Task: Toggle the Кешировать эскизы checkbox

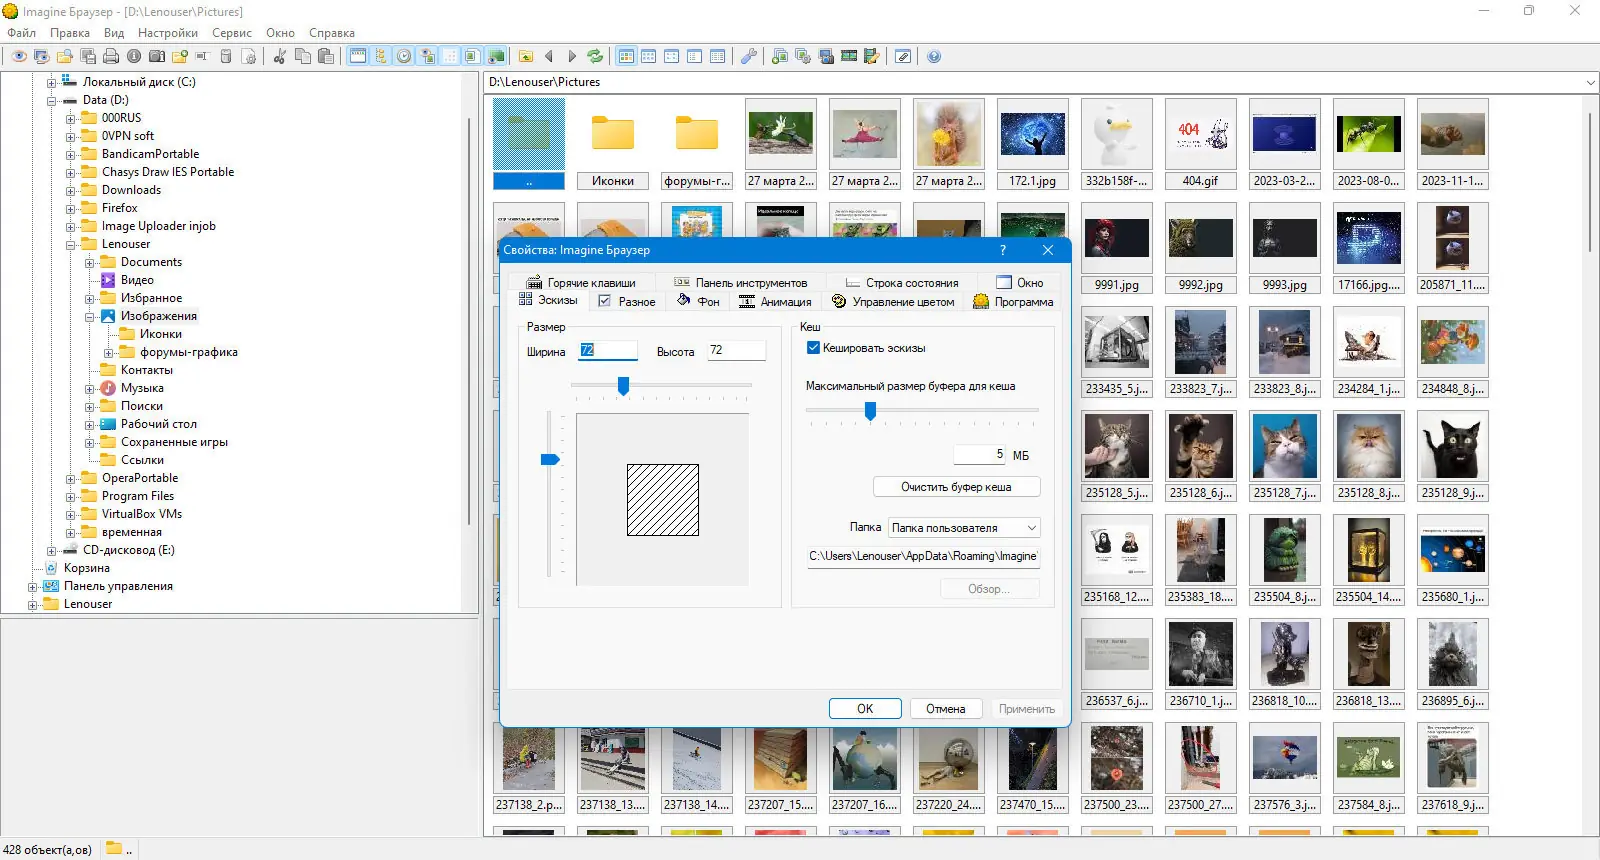Action: [813, 348]
